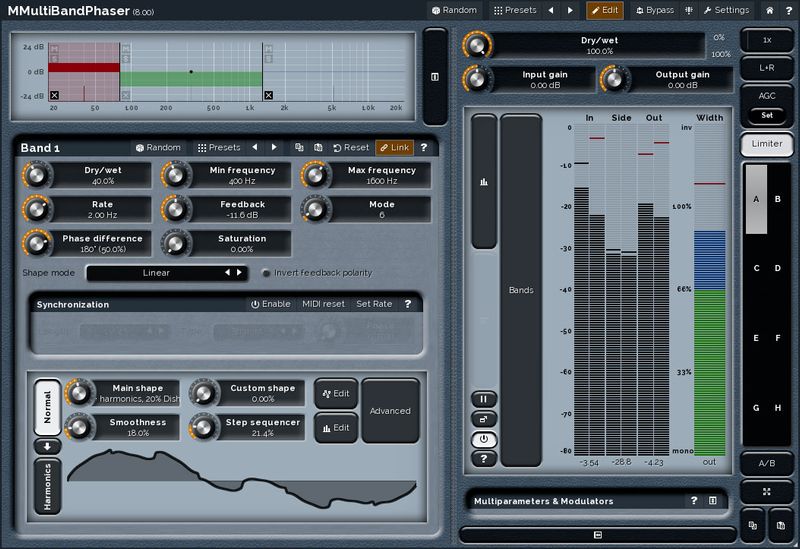Image resolution: width=800 pixels, height=549 pixels.
Task: Select previous Band 1 preset arrow
Action: pos(255,147)
